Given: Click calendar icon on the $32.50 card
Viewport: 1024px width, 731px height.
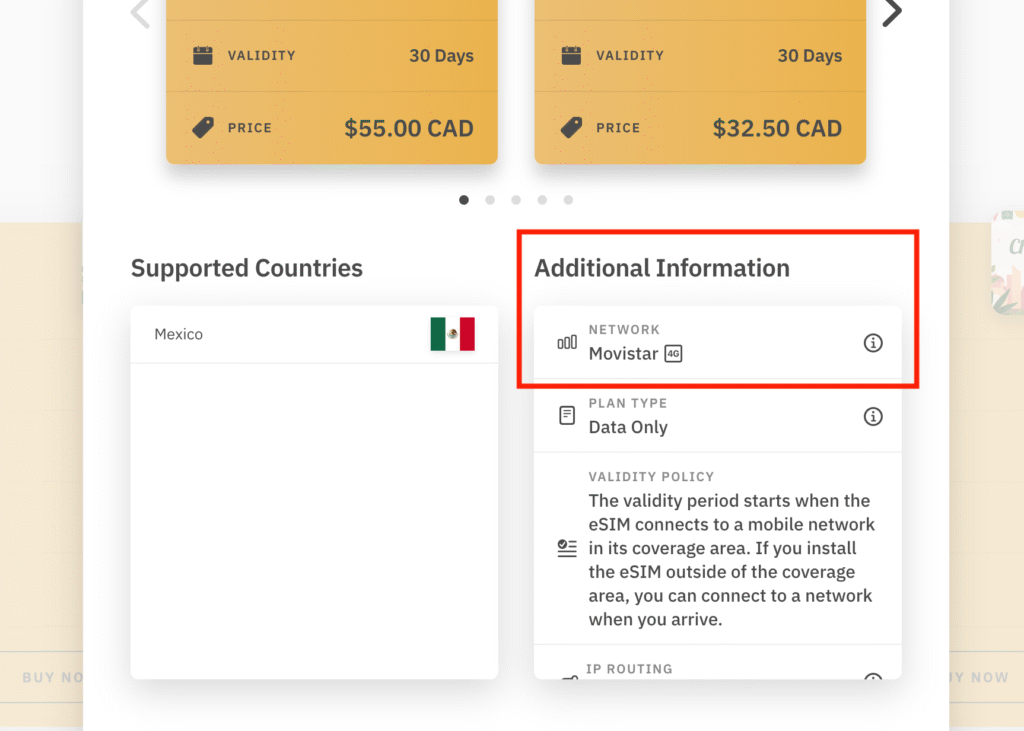Looking at the screenshot, I should (x=571, y=56).
